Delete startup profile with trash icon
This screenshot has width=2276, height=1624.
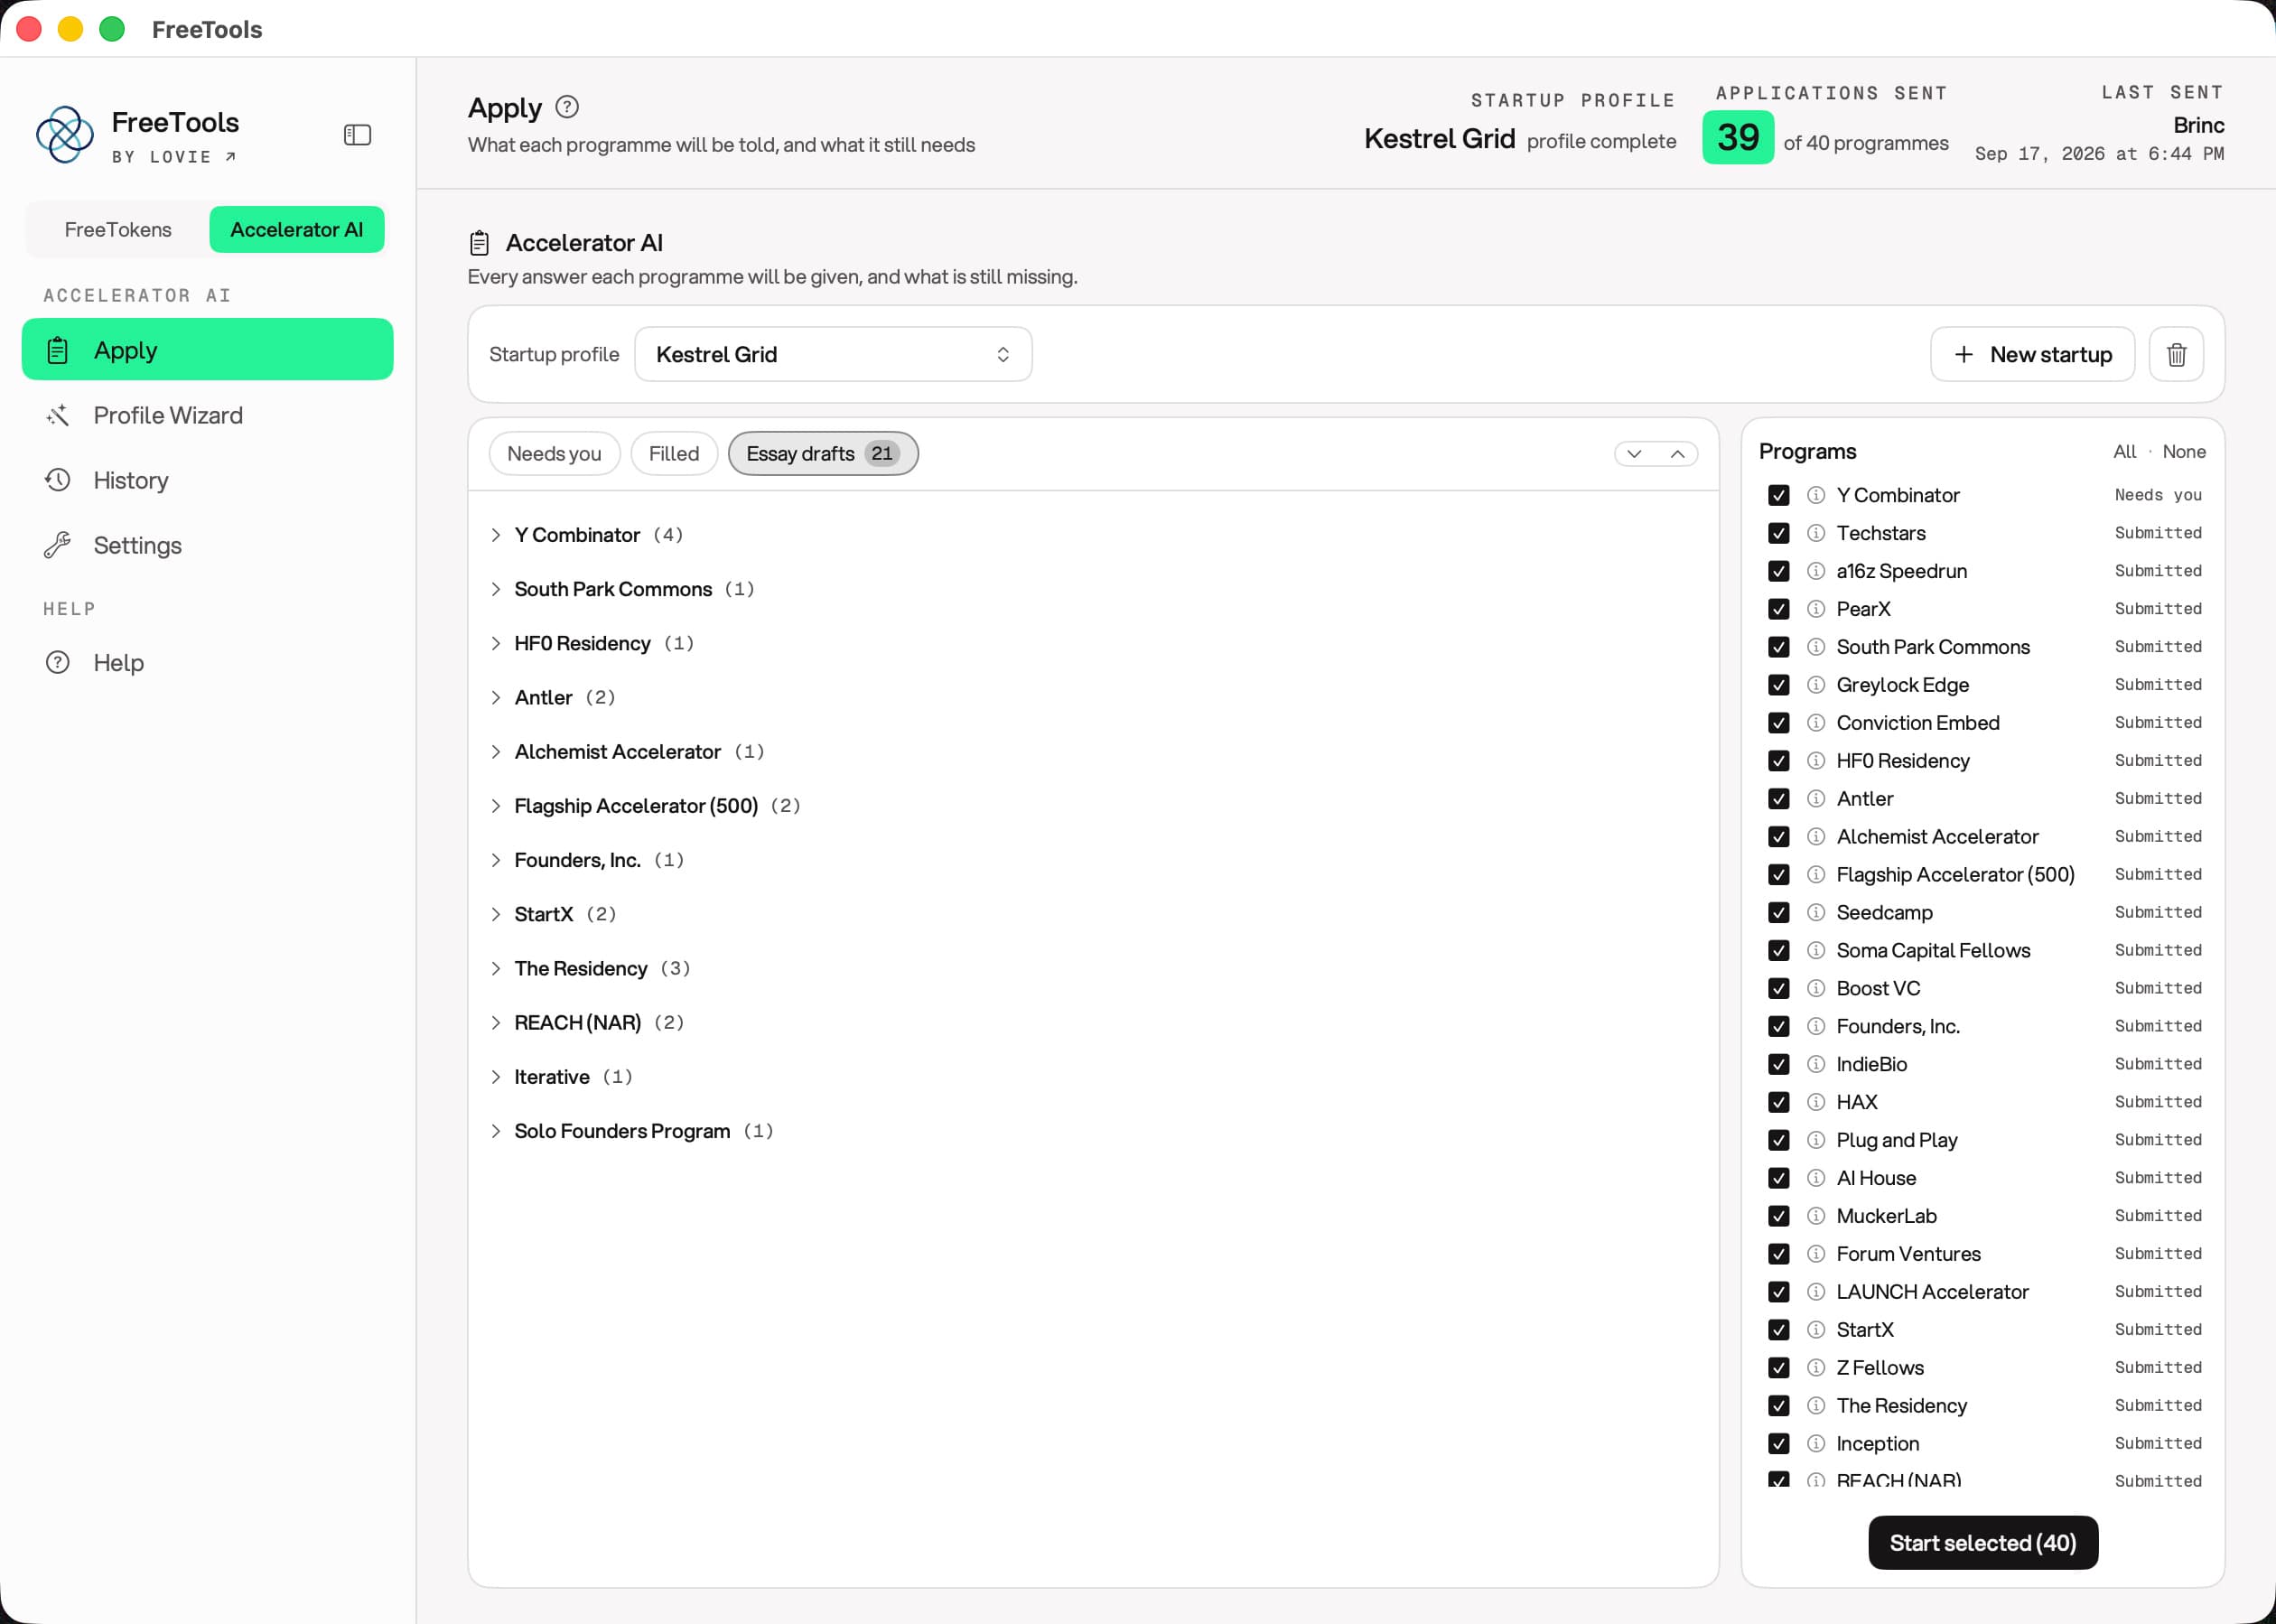2176,354
